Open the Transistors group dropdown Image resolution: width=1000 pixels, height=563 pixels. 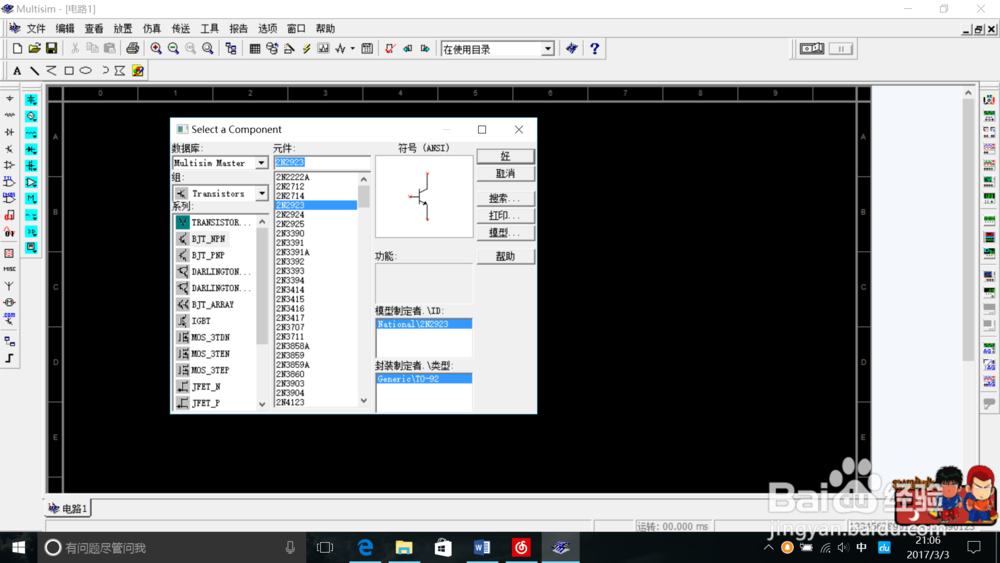coord(261,193)
